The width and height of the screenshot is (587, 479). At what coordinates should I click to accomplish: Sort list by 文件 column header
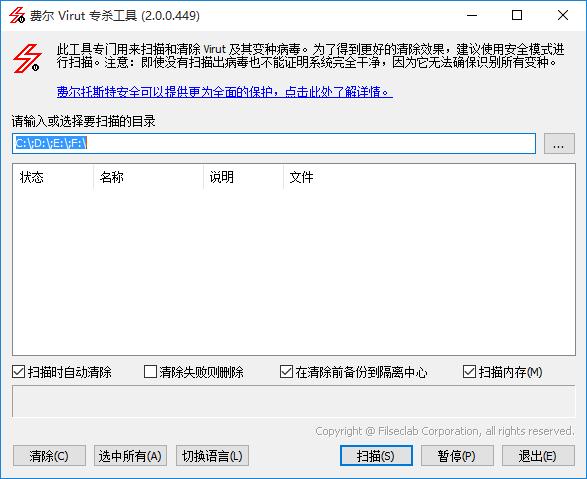tap(429, 177)
